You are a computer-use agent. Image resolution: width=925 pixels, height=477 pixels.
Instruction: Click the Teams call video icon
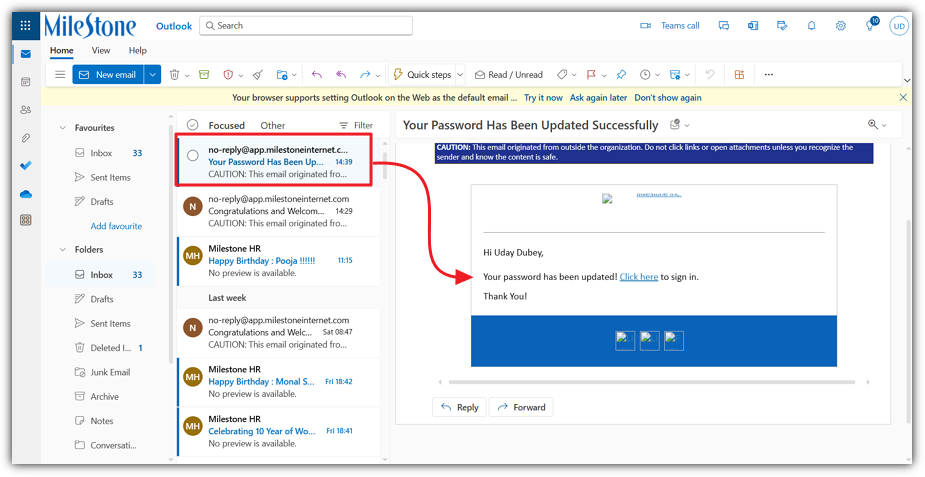coord(645,26)
